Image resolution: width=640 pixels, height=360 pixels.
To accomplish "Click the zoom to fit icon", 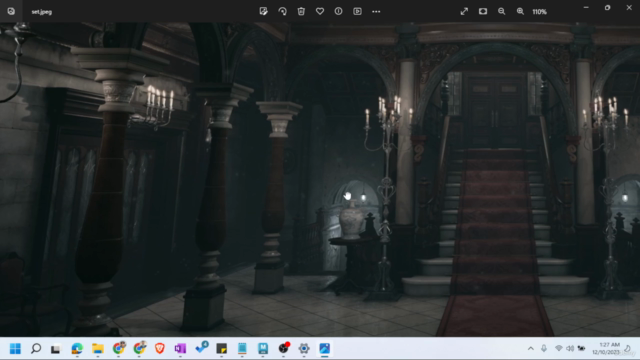I will tap(483, 11).
